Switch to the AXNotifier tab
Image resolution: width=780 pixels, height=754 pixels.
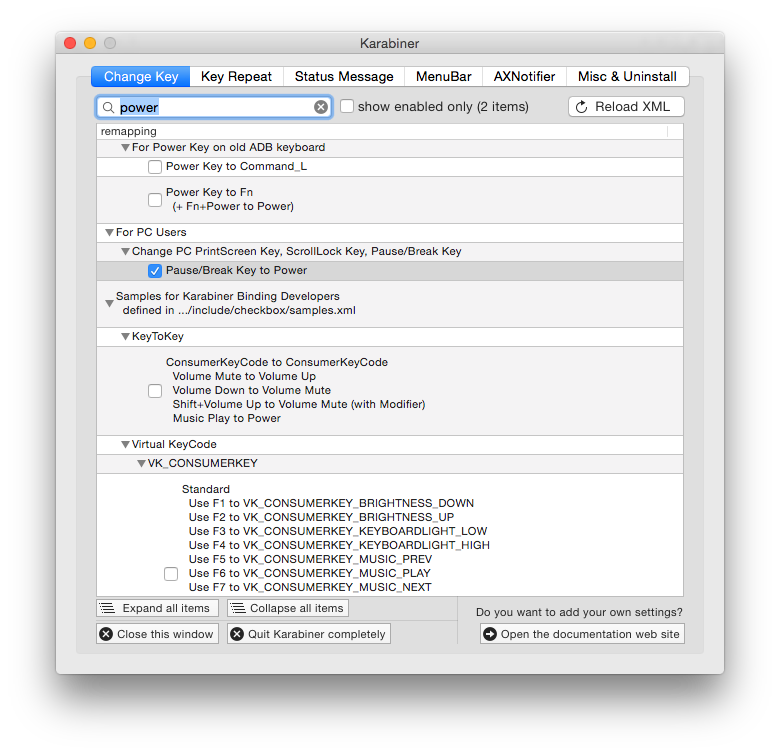[x=524, y=77]
